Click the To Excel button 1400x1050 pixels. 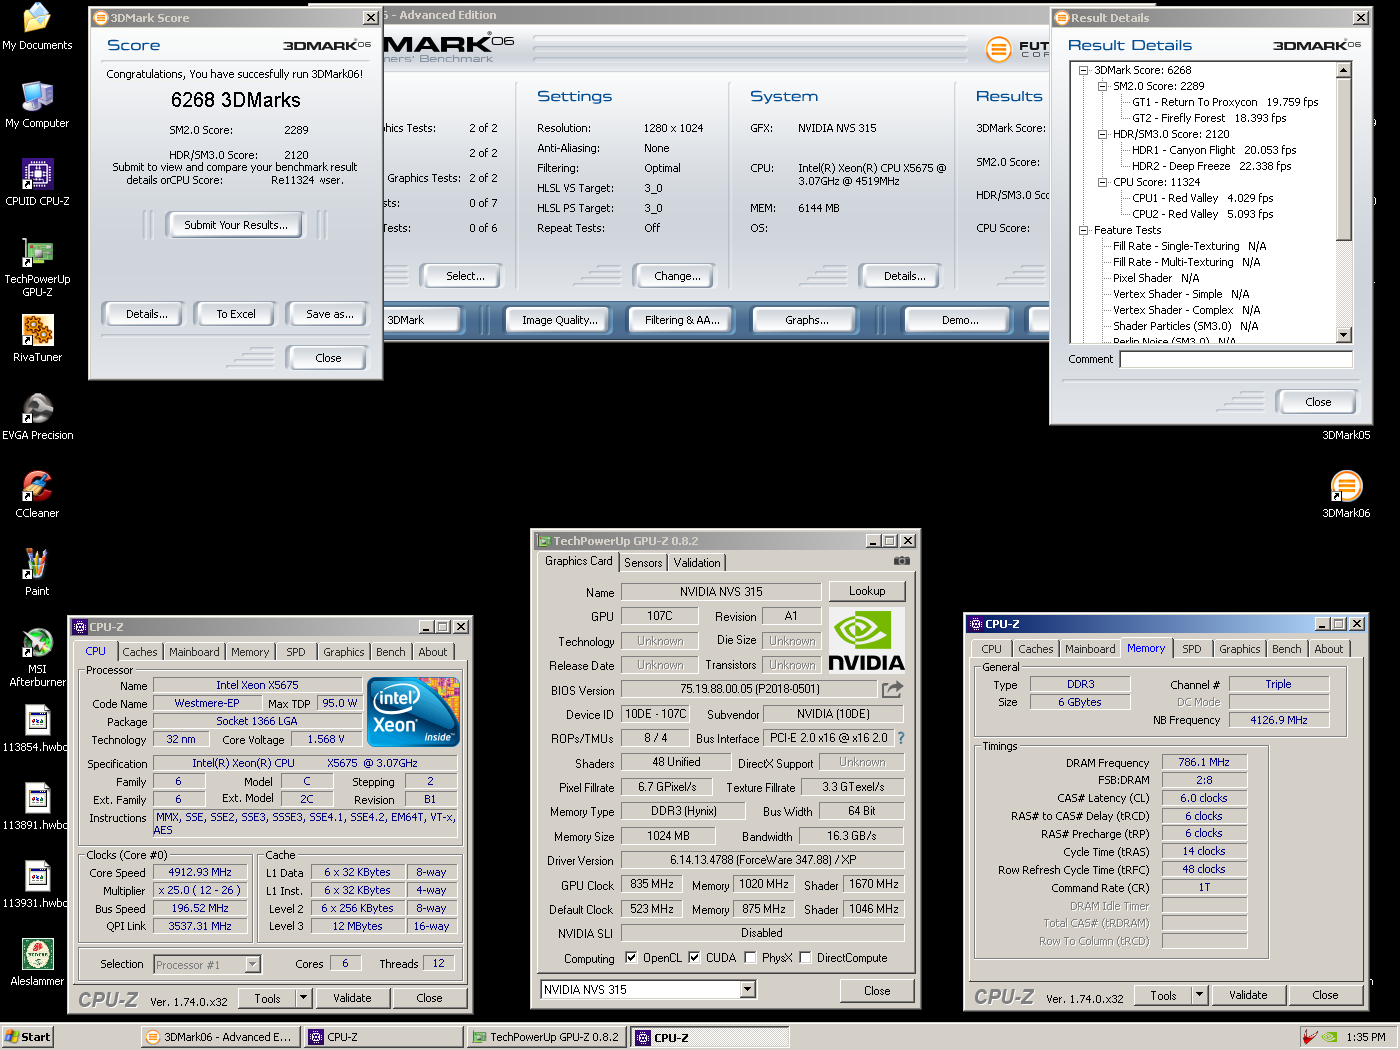pos(236,314)
